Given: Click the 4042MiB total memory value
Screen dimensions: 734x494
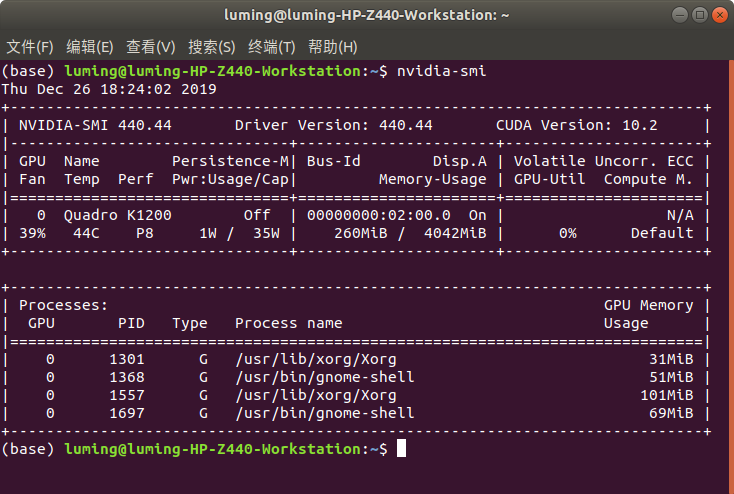Looking at the screenshot, I should click(x=455, y=233).
